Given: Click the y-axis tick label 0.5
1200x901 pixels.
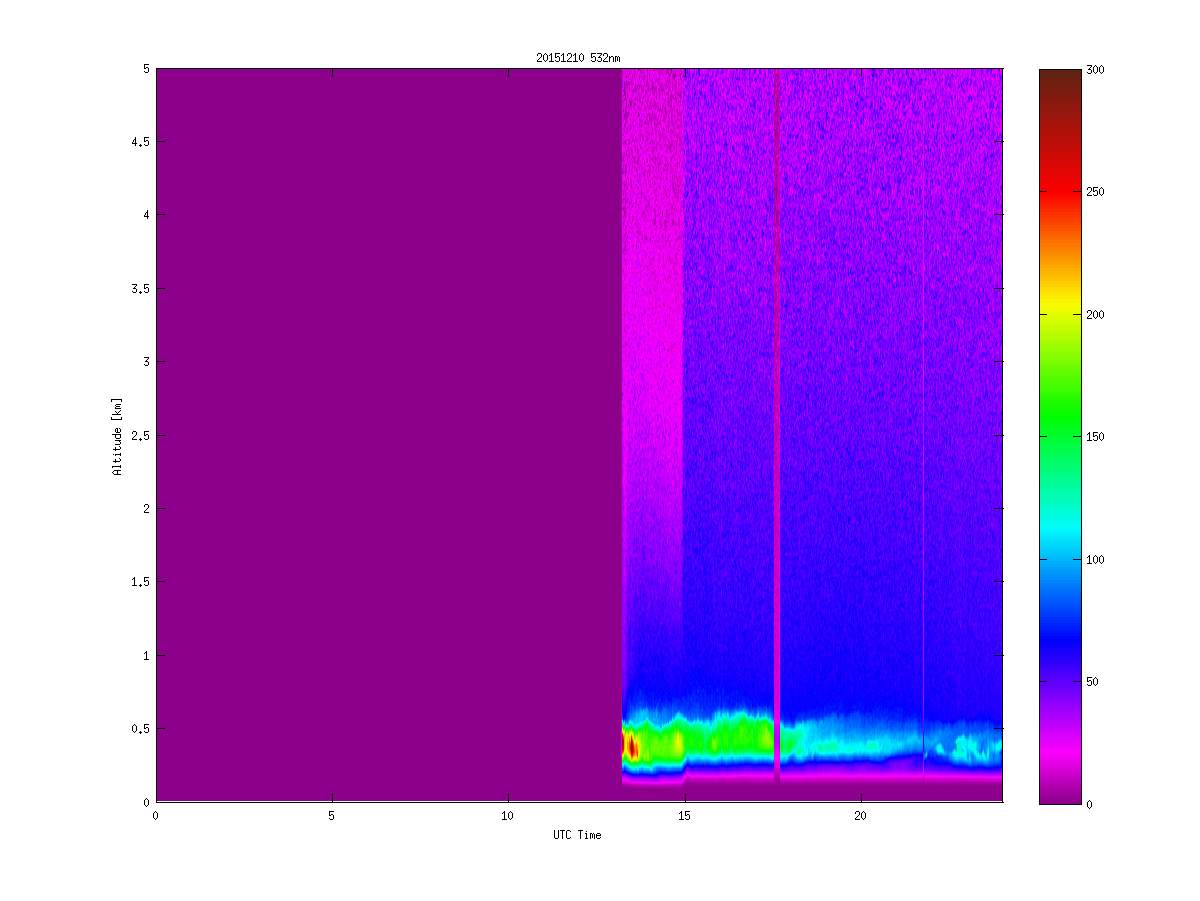Looking at the screenshot, I should click(139, 729).
